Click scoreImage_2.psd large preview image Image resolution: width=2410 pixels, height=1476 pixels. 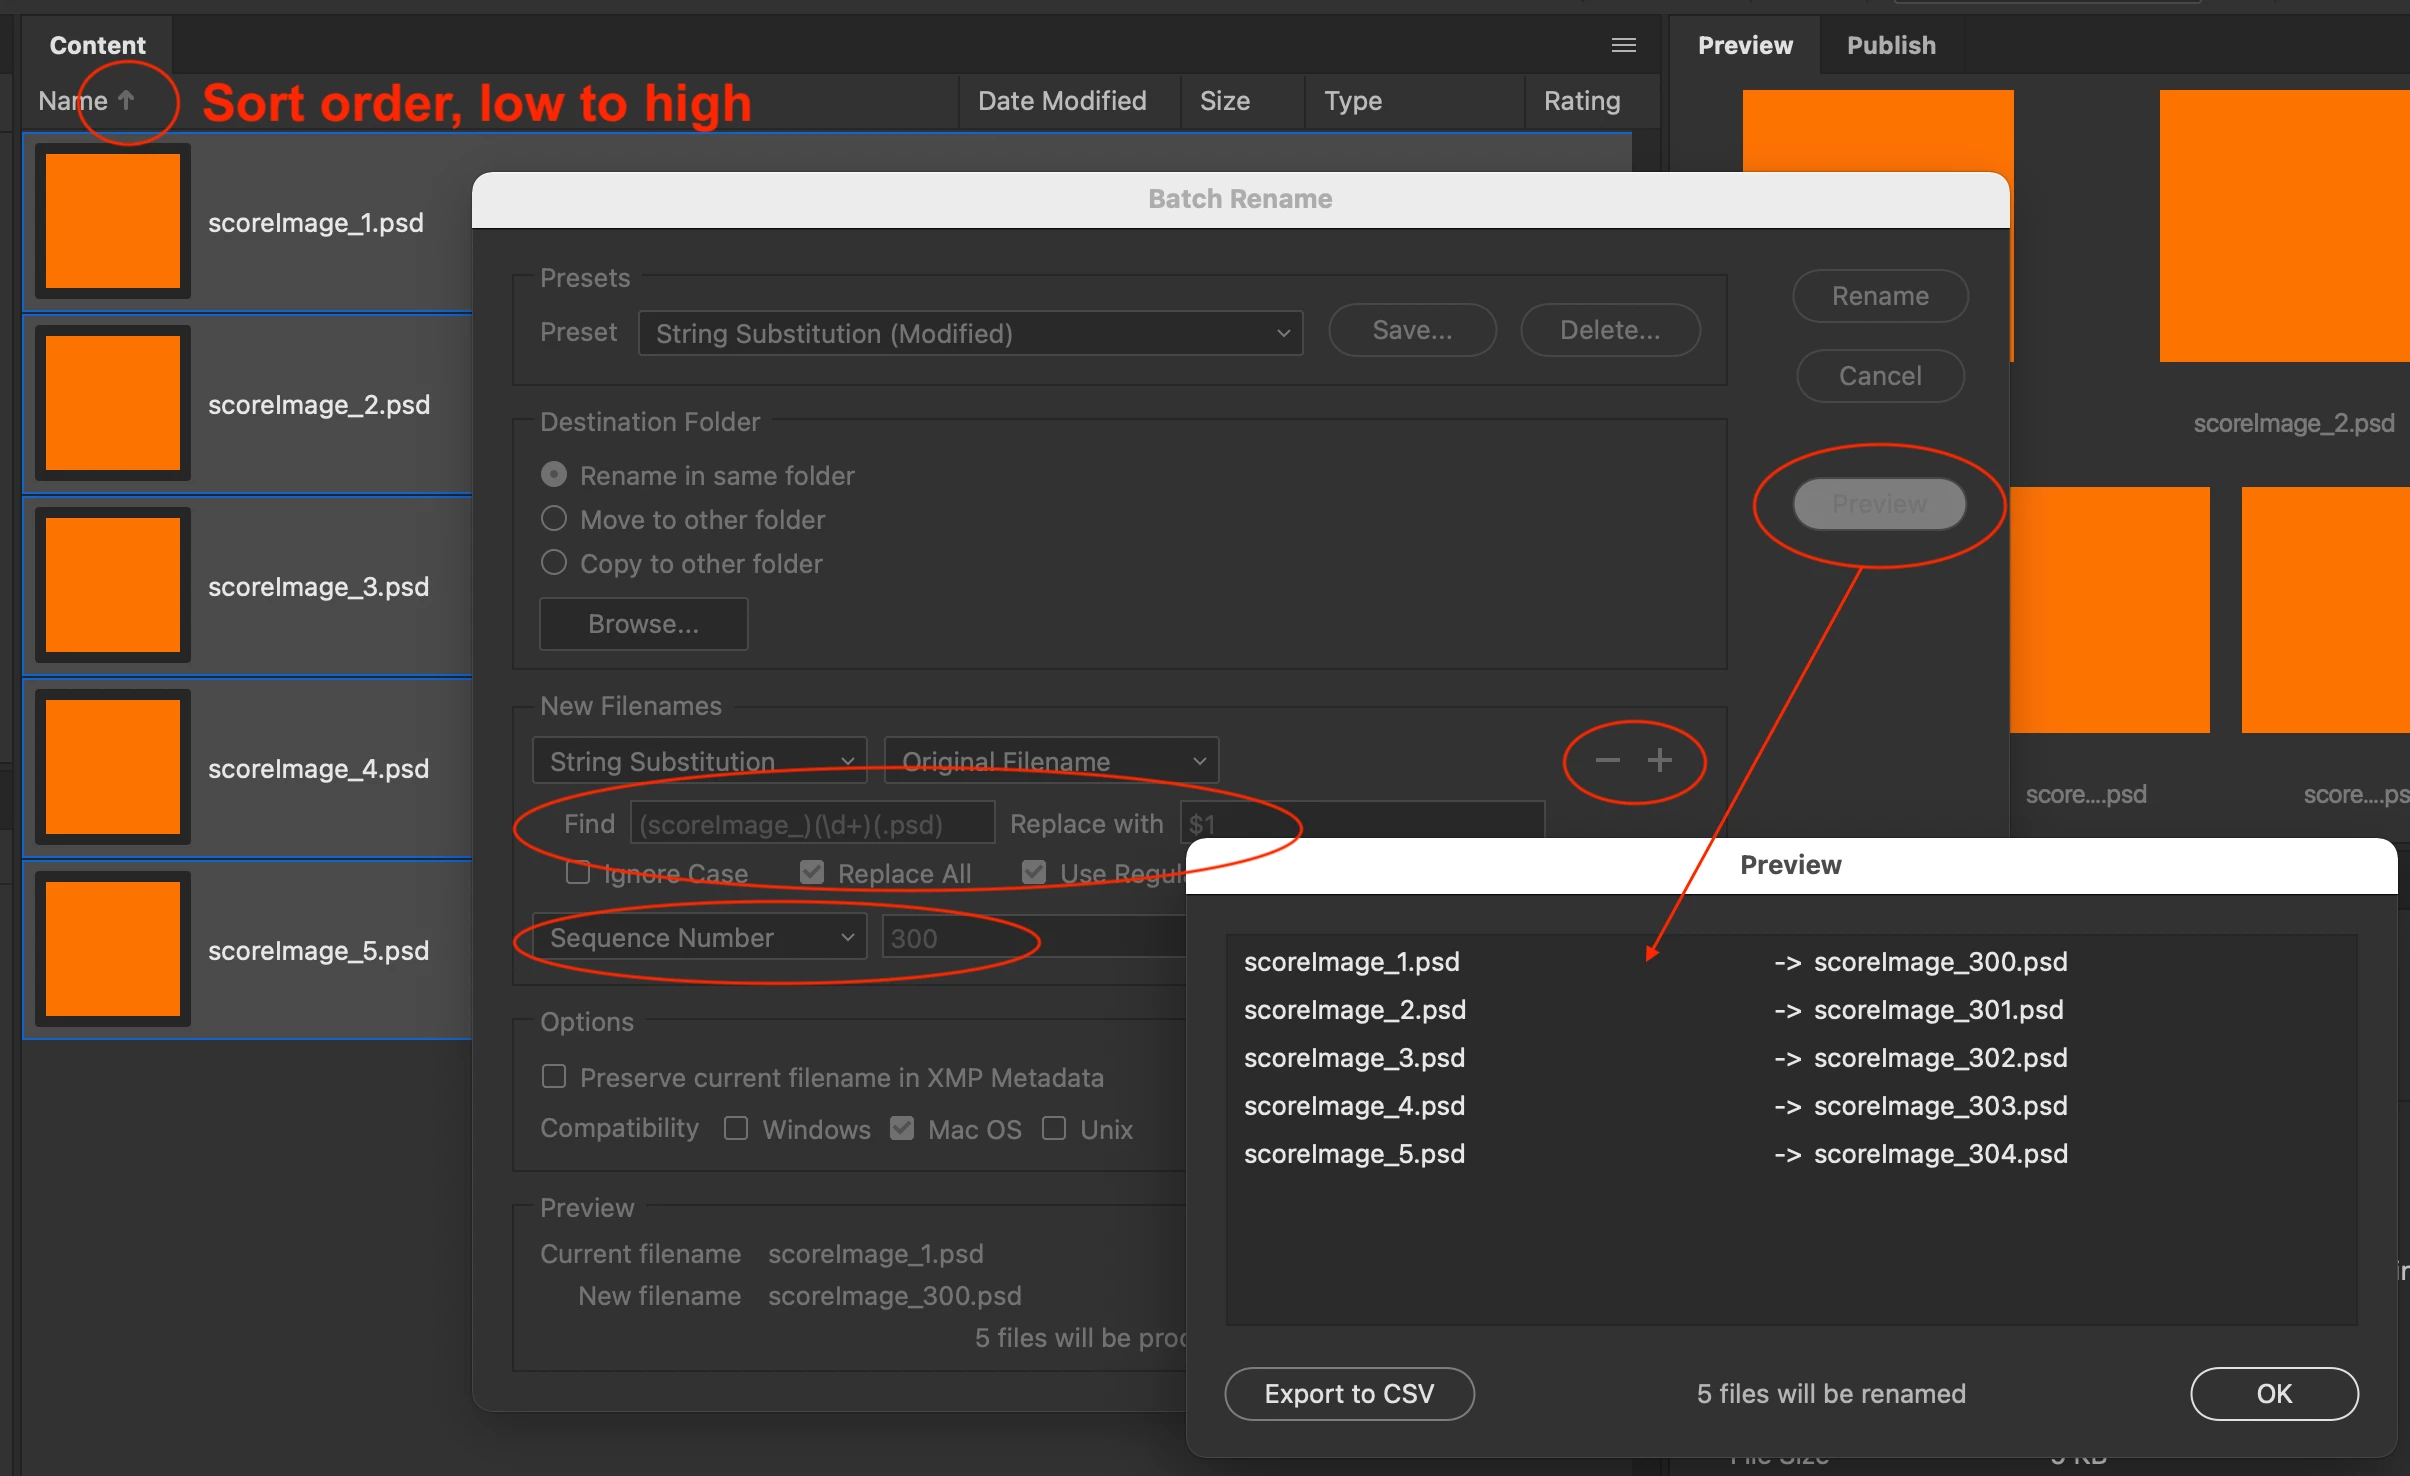point(2285,226)
